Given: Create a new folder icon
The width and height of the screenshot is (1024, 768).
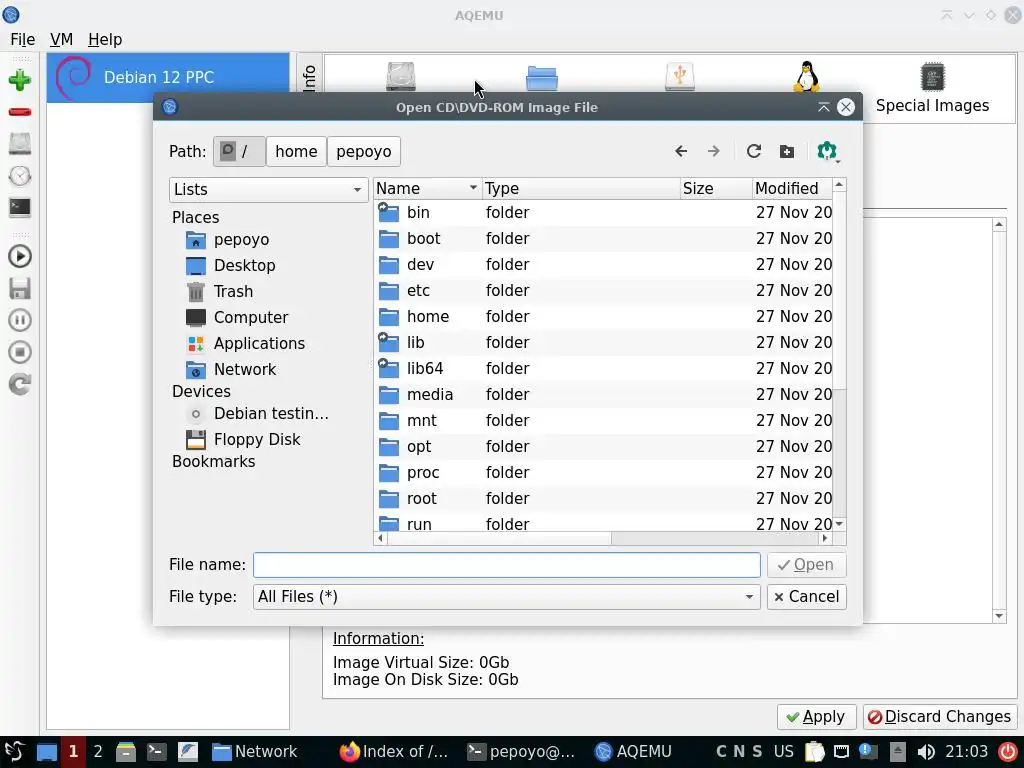Looking at the screenshot, I should [x=787, y=152].
